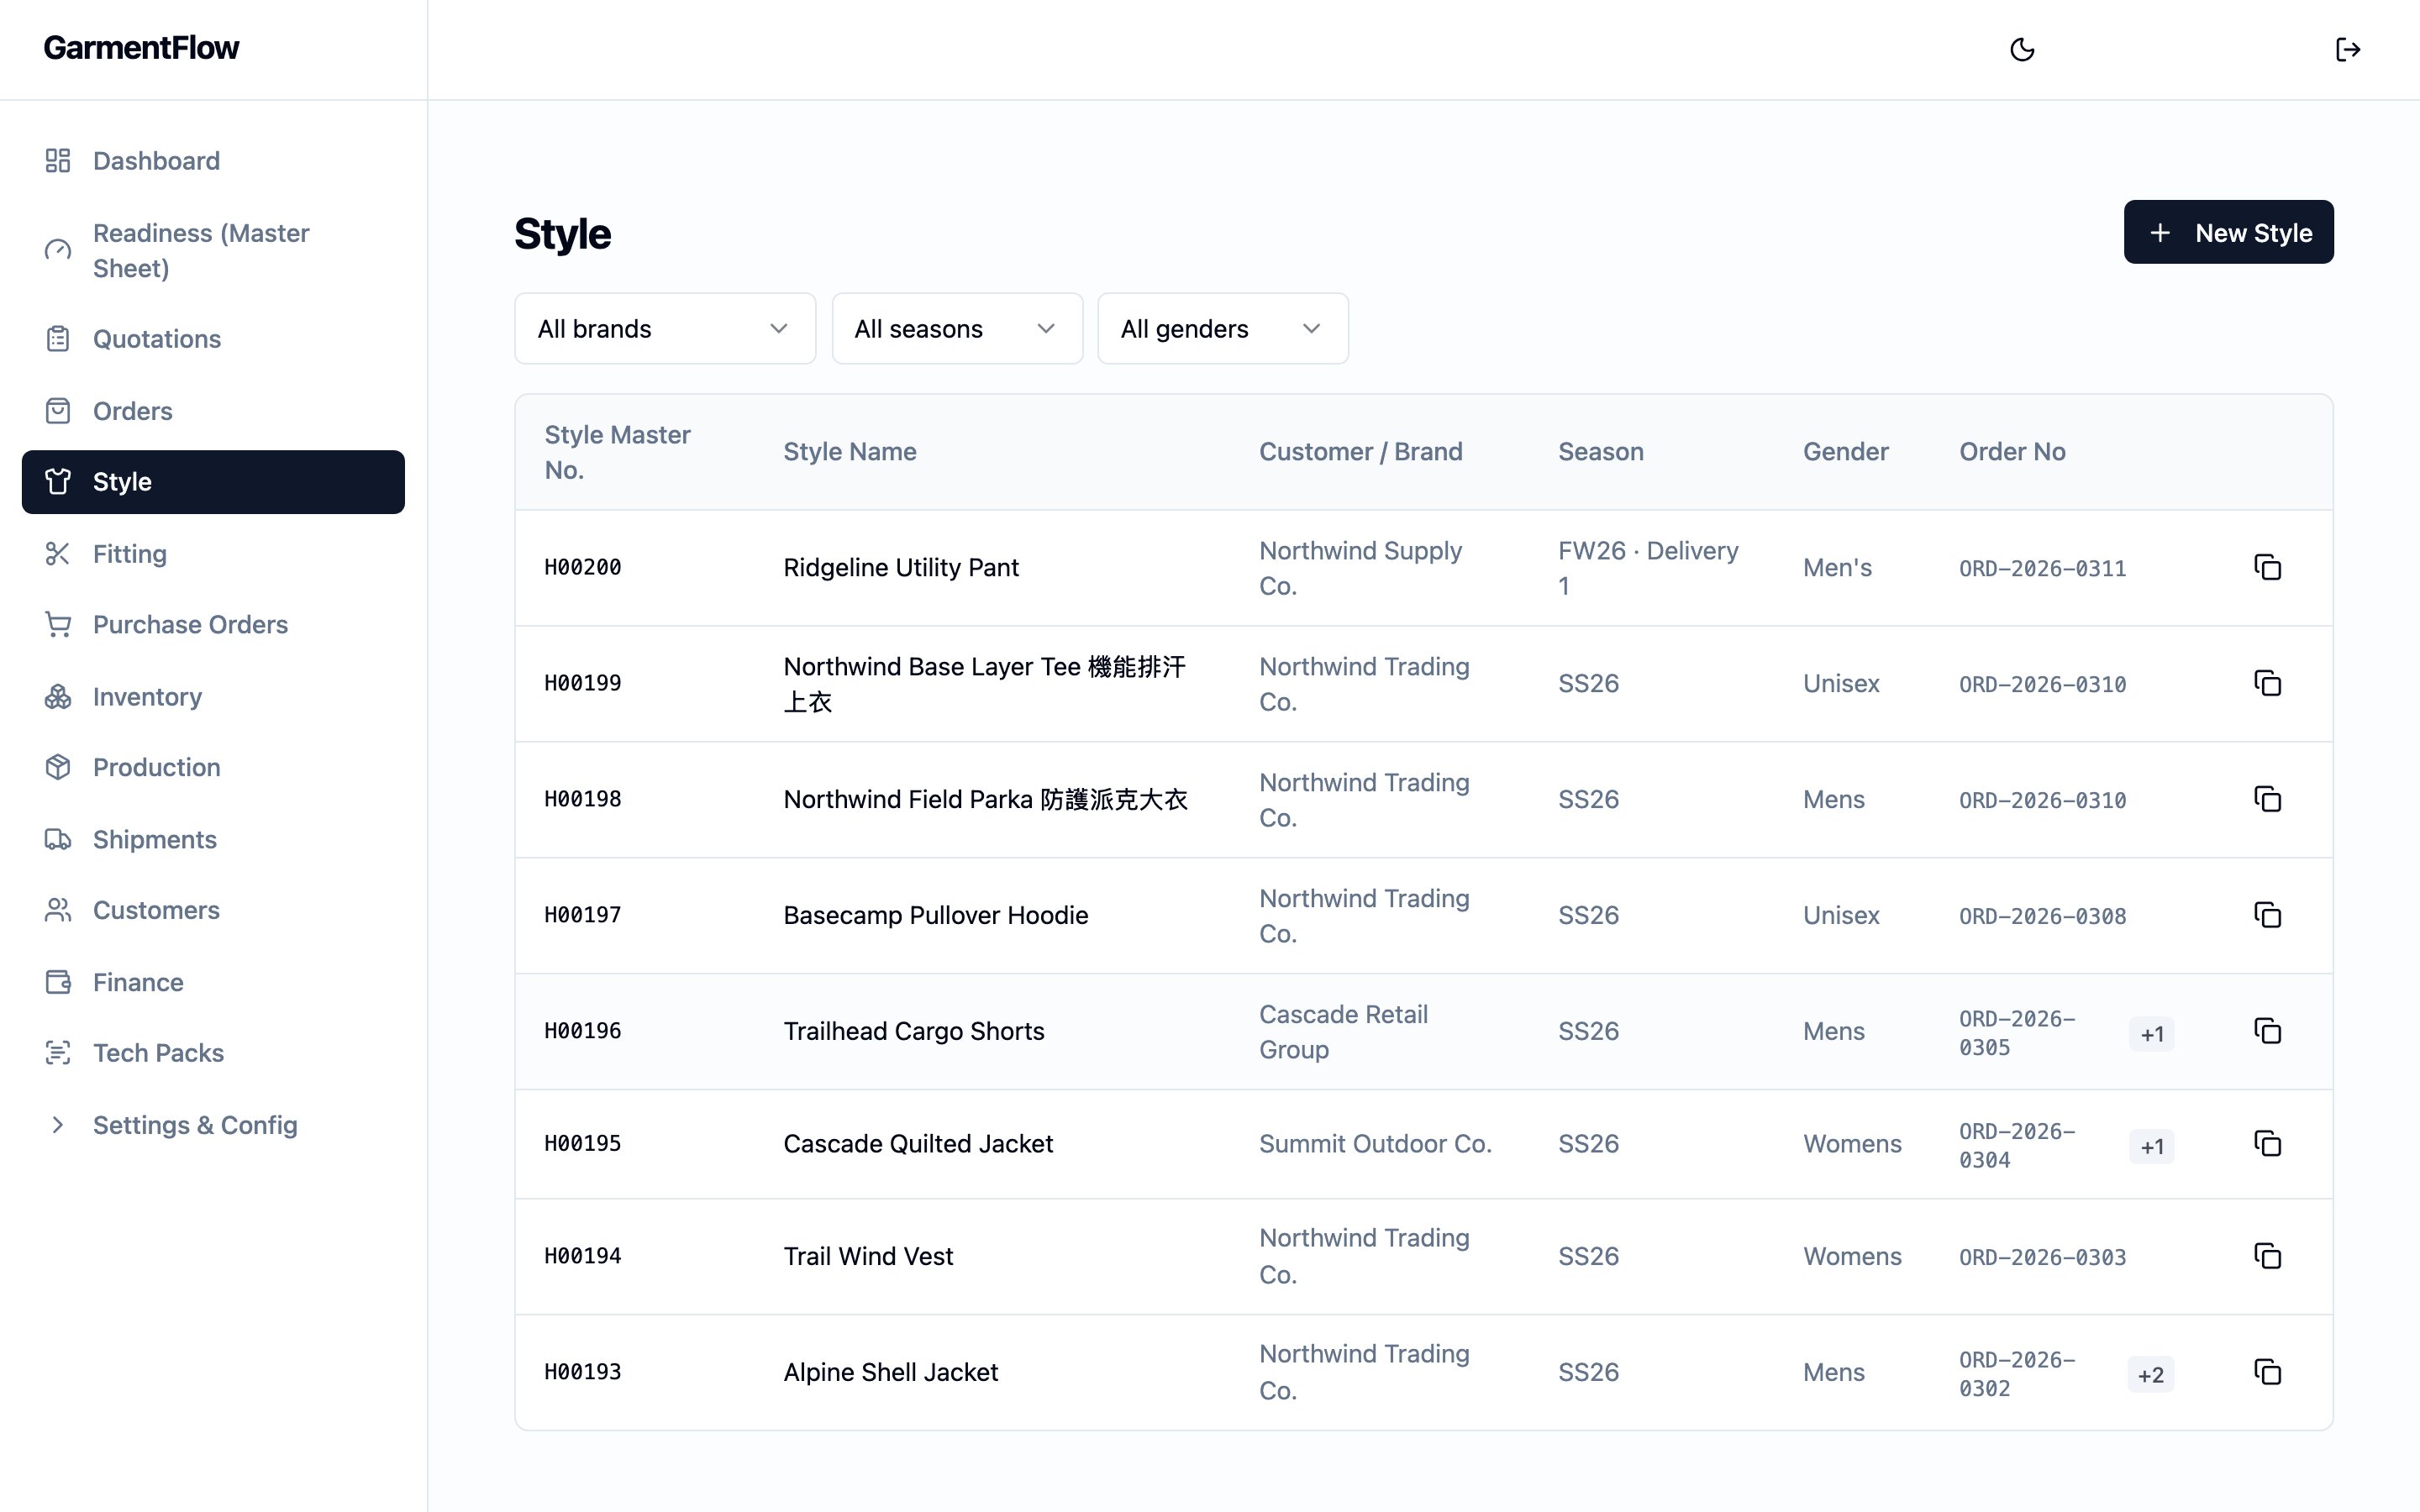
Task: Select the Ridgeline Utility Pant style name
Action: pos(901,567)
